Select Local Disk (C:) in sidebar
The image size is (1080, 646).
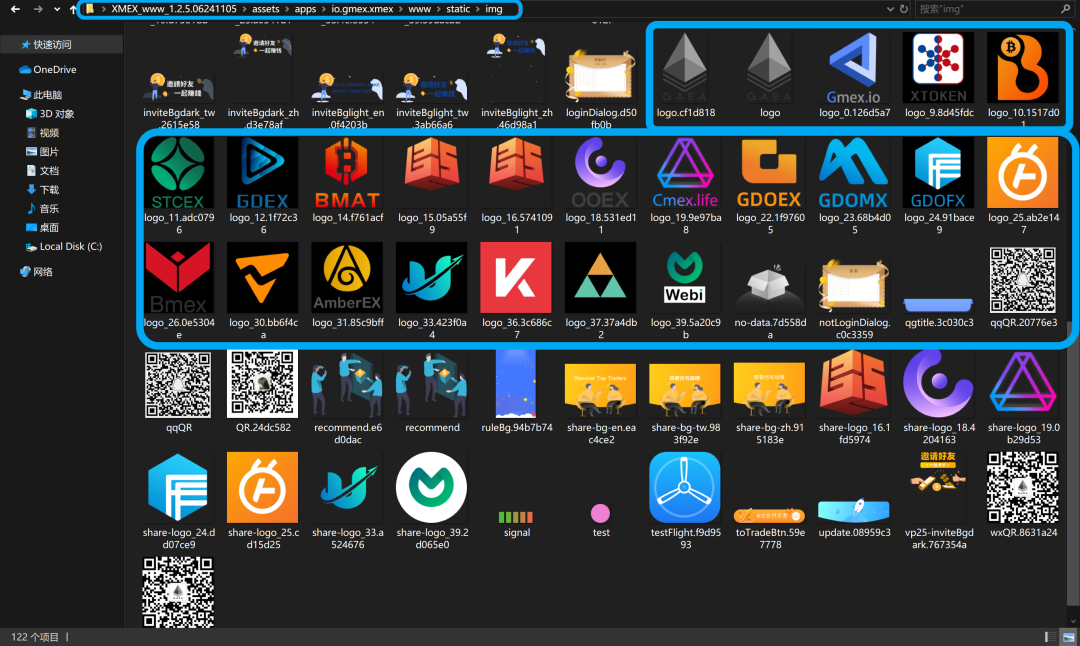[x=70, y=247]
